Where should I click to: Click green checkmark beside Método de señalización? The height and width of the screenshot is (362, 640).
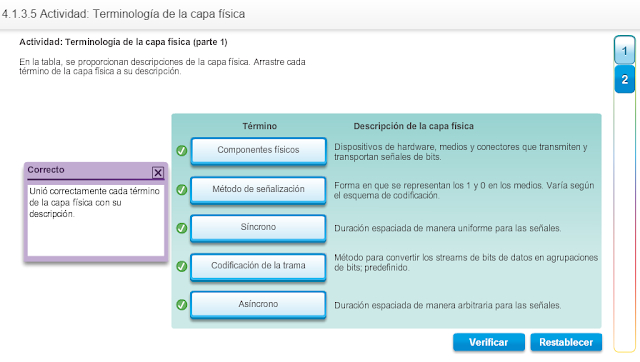tap(182, 190)
